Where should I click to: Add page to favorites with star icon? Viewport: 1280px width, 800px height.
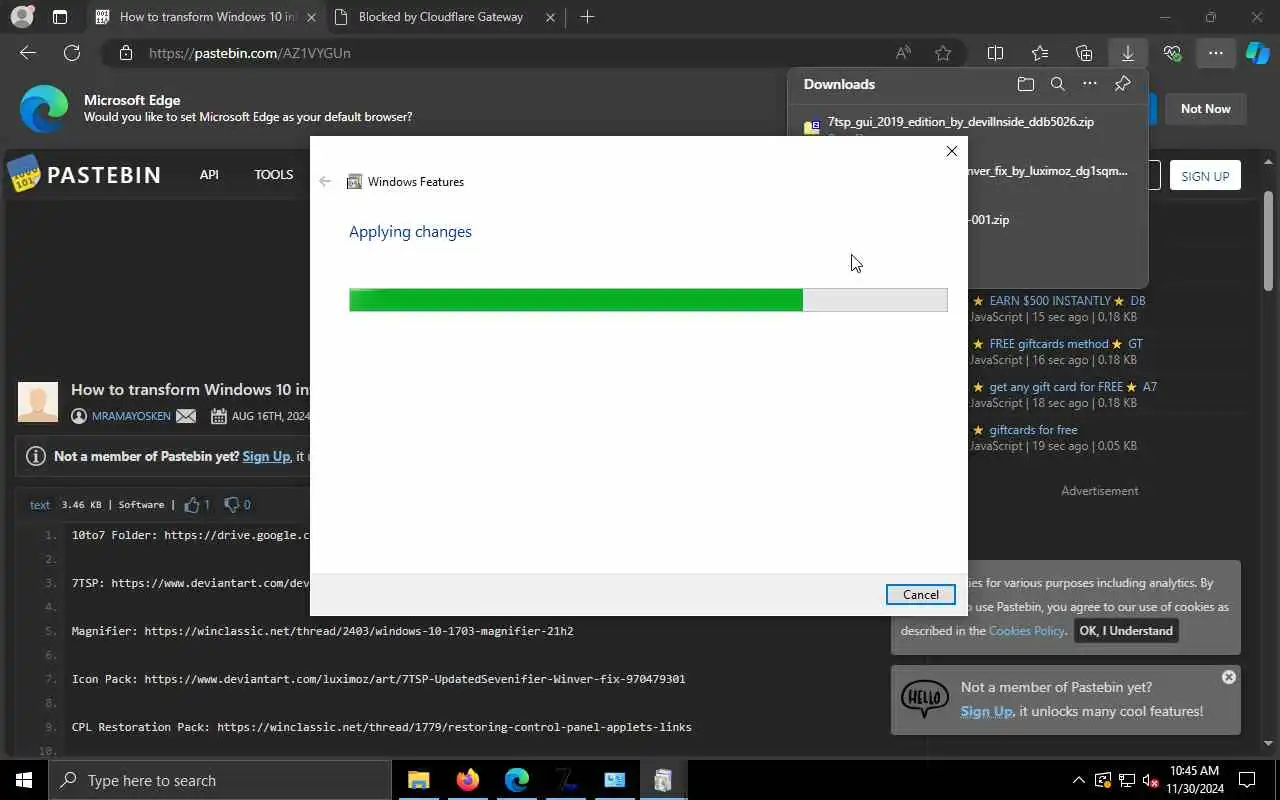(x=943, y=53)
